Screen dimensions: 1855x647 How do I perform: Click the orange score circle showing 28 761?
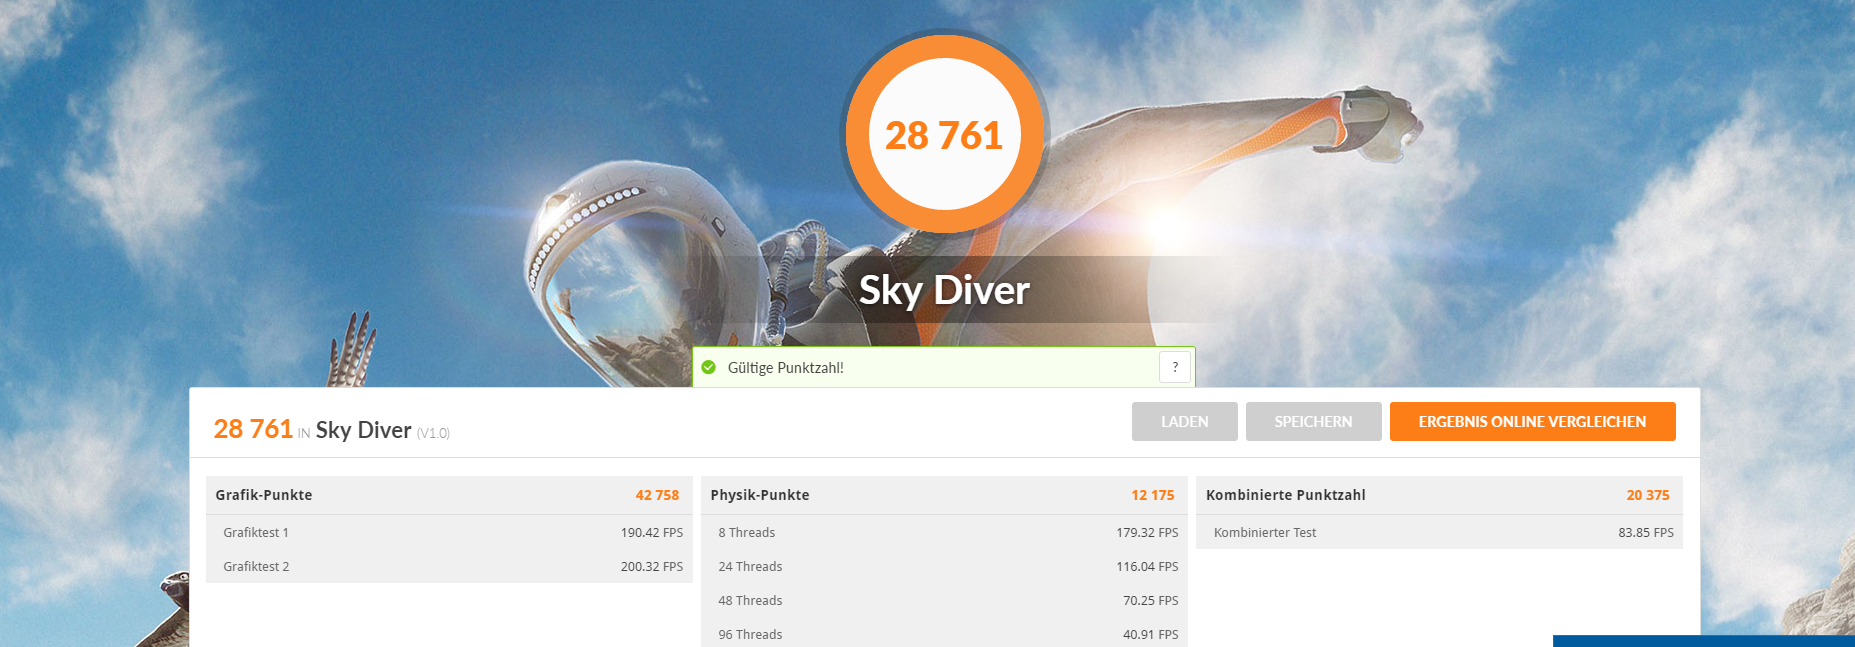tap(944, 134)
